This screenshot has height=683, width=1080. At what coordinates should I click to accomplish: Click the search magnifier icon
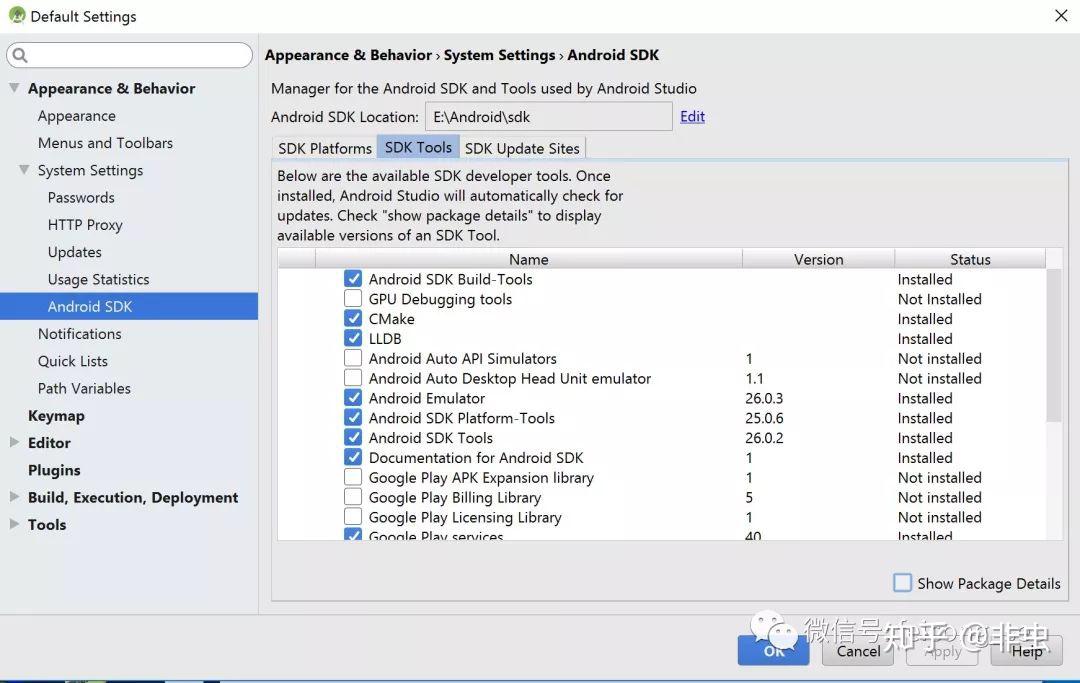click(20, 55)
